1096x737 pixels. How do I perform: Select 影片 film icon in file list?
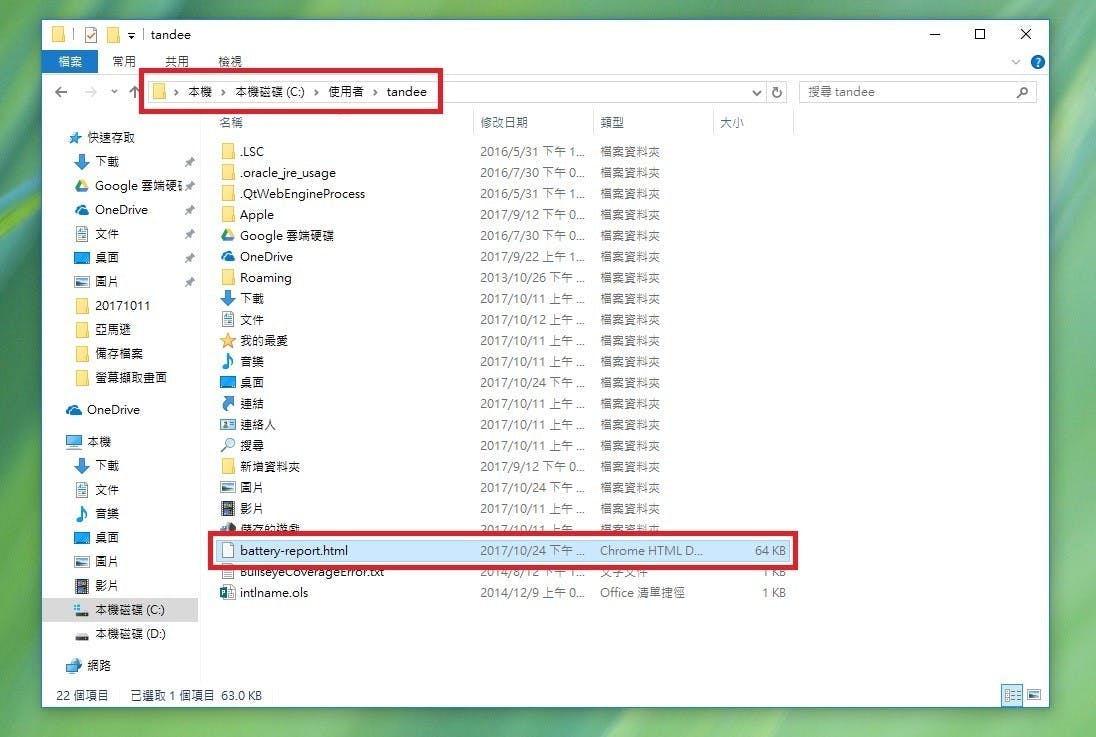pyautogui.click(x=228, y=508)
